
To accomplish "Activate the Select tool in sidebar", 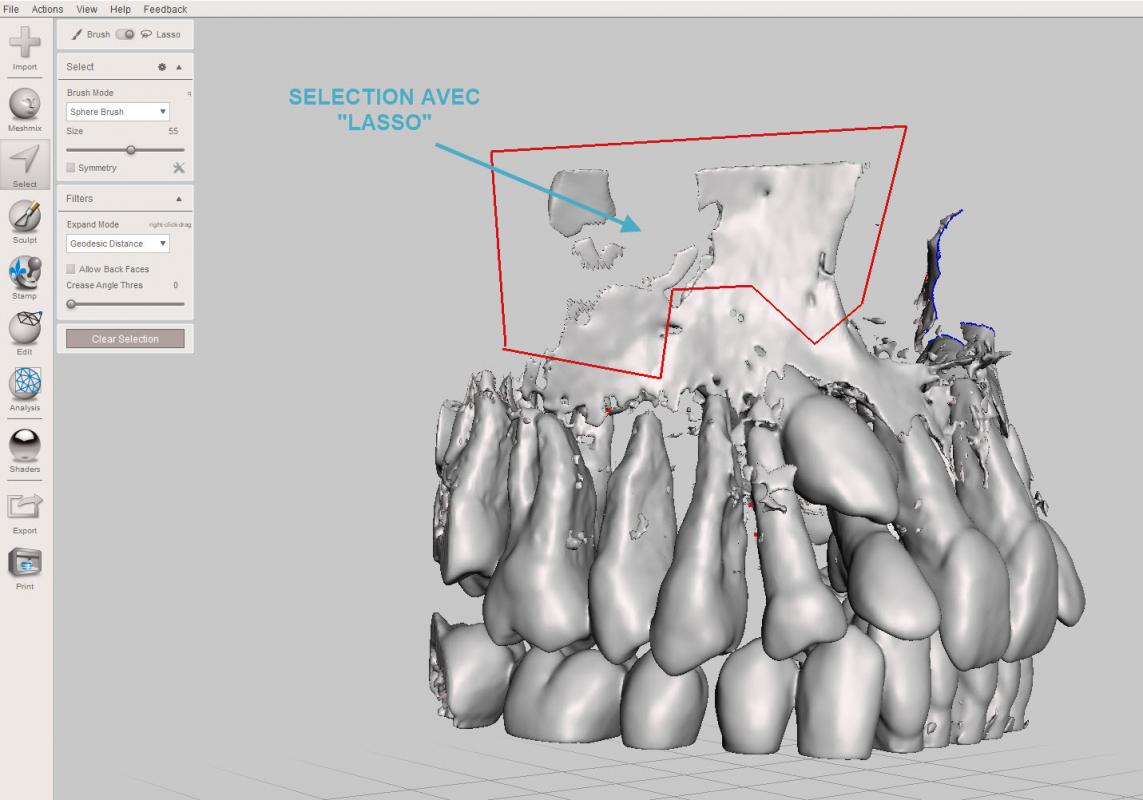I will click(25, 166).
